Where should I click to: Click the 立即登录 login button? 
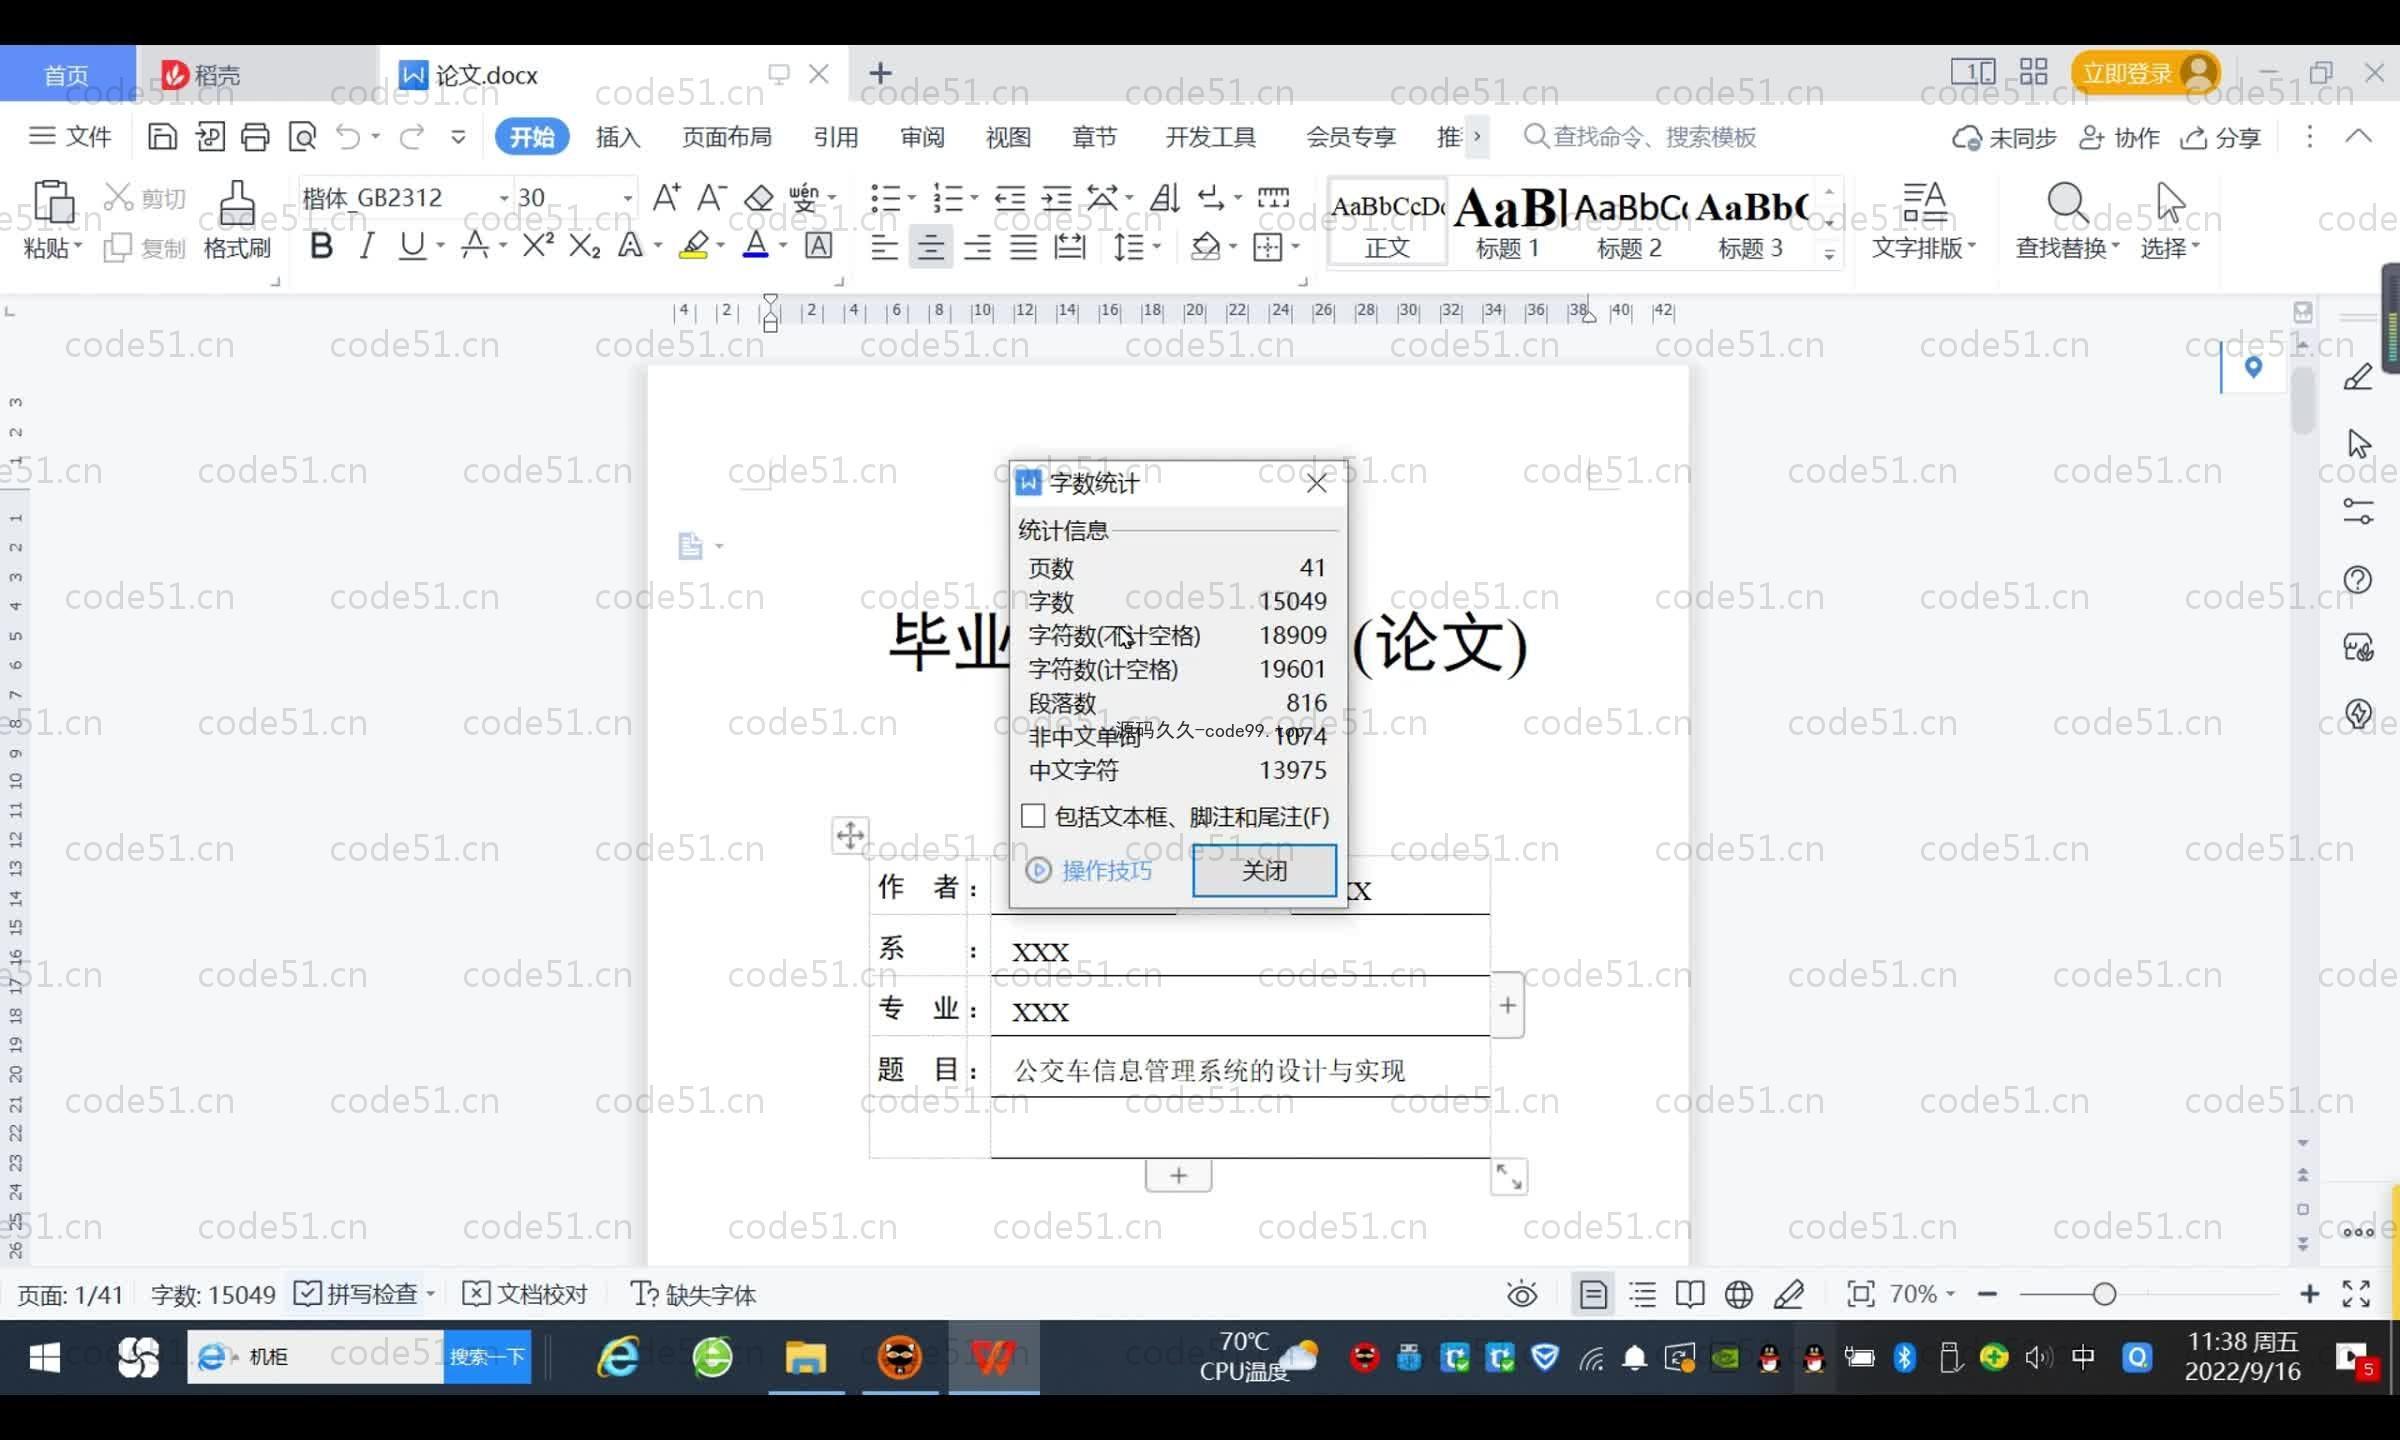coord(2145,73)
